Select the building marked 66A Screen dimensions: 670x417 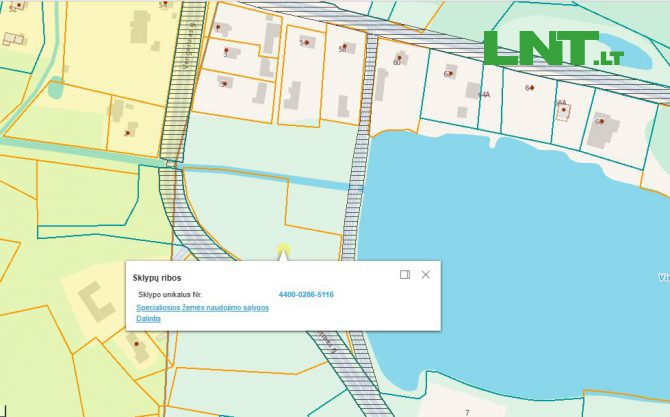coord(562,104)
